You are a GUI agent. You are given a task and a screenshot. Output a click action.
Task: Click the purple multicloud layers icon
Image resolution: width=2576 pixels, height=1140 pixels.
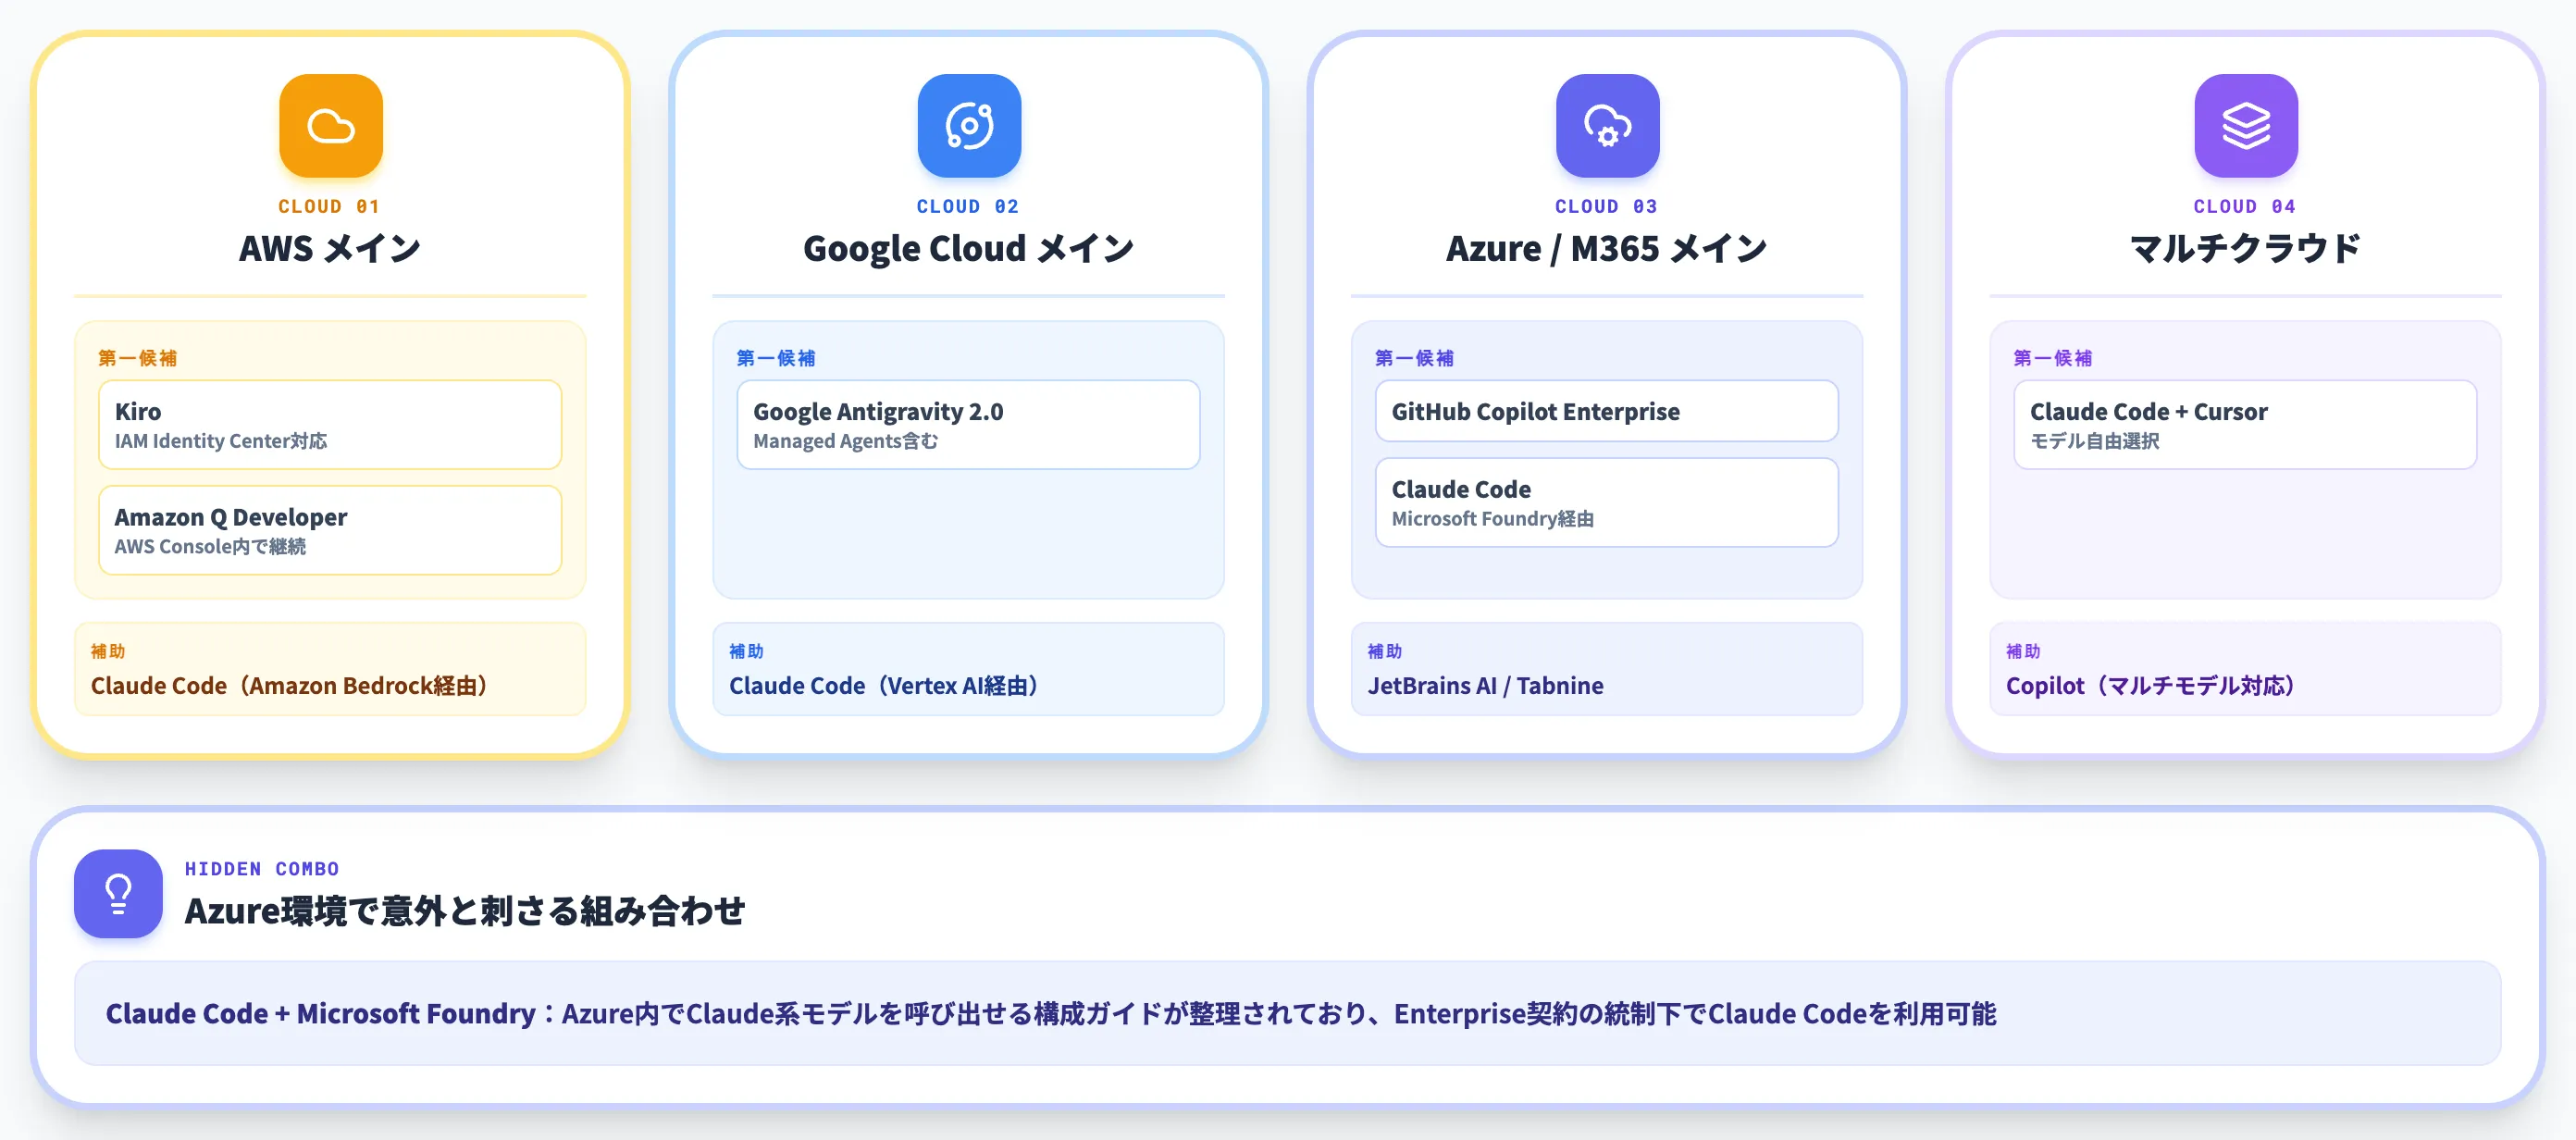(x=2246, y=126)
